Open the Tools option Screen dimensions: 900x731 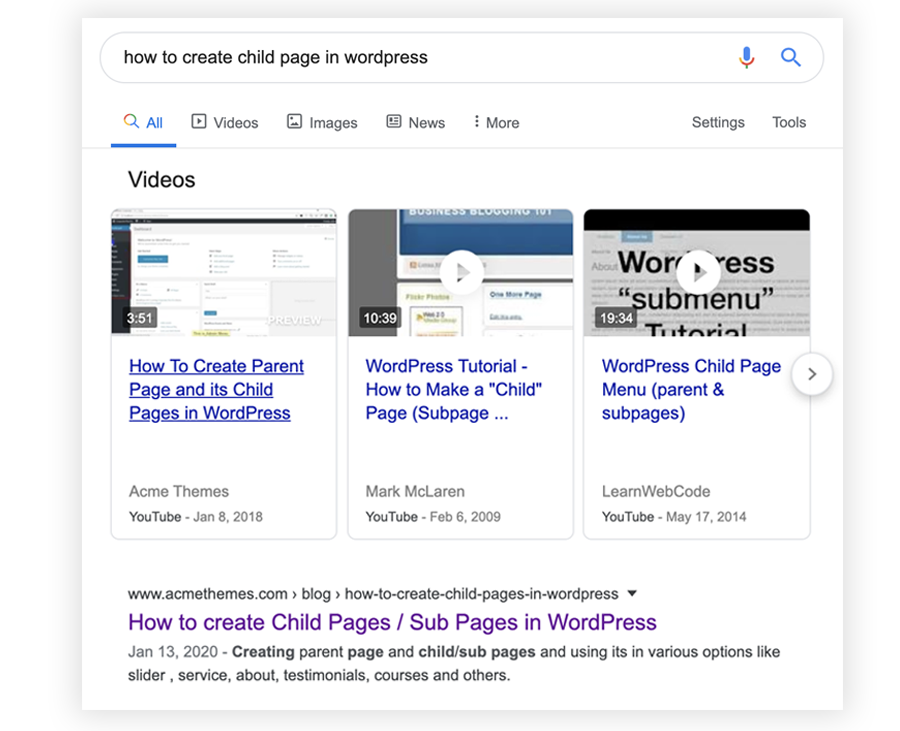coord(789,122)
